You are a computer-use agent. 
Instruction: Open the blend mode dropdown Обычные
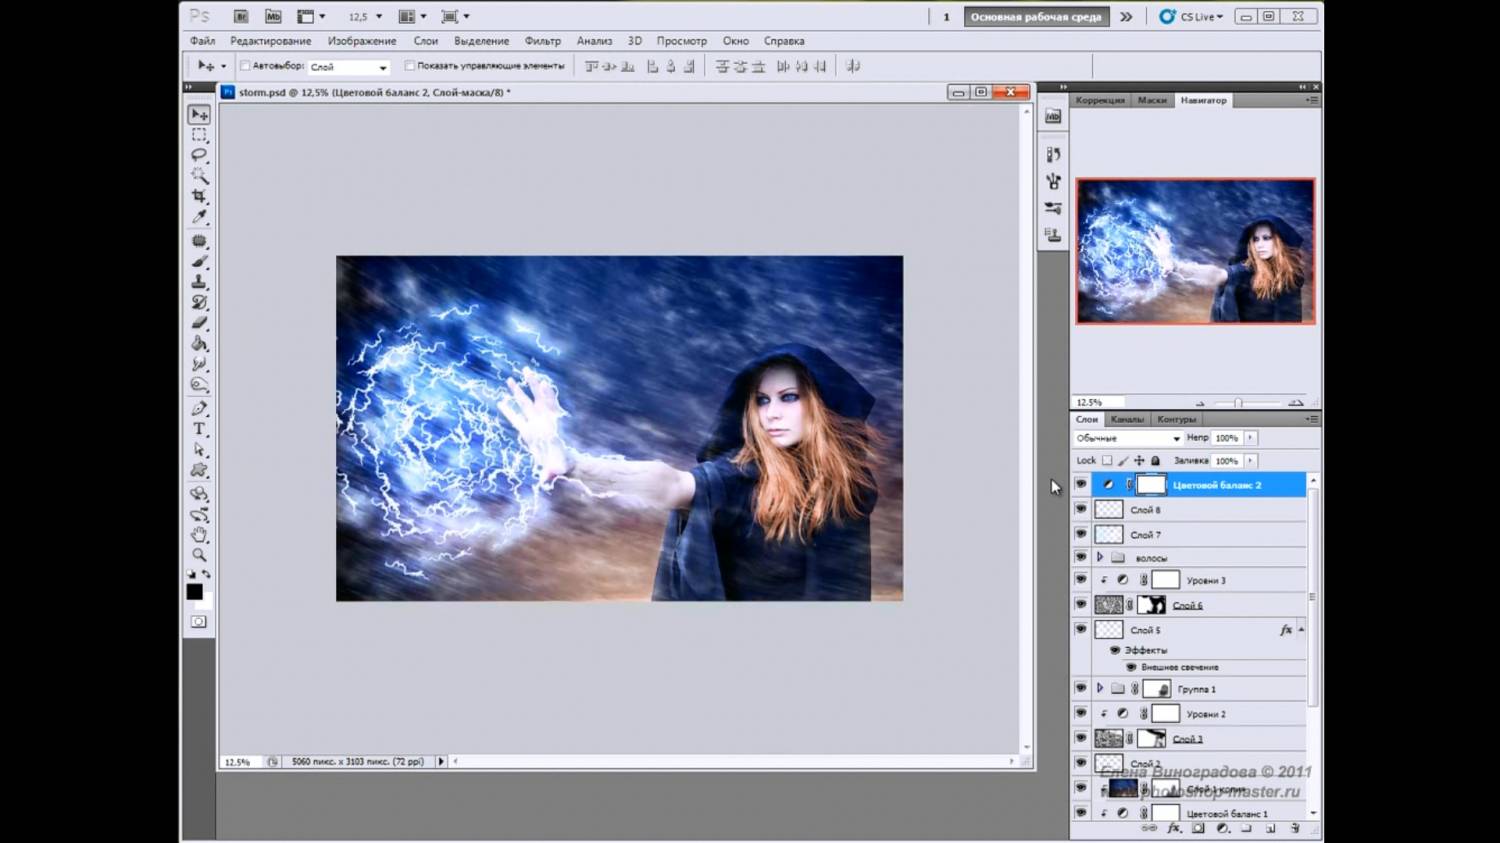tap(1128, 438)
